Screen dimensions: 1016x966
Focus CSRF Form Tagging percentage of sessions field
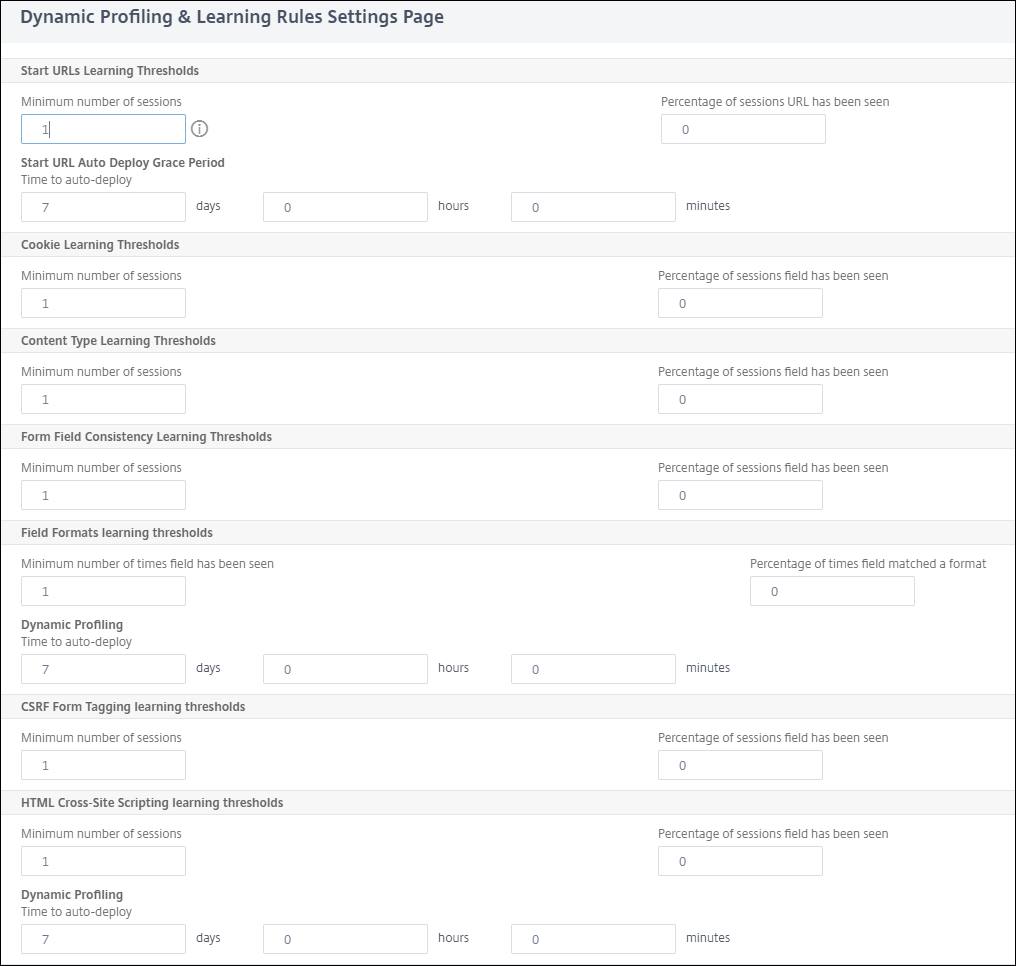(740, 765)
